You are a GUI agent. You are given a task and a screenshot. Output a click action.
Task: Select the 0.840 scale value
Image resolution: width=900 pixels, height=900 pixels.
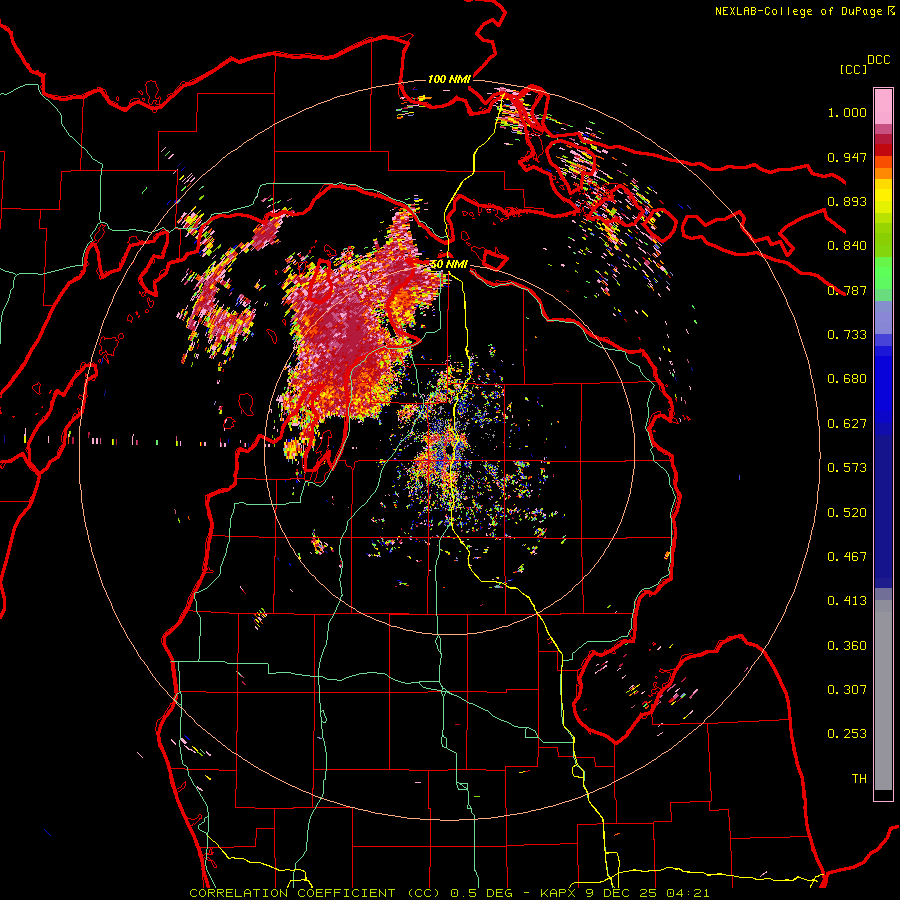tap(847, 246)
